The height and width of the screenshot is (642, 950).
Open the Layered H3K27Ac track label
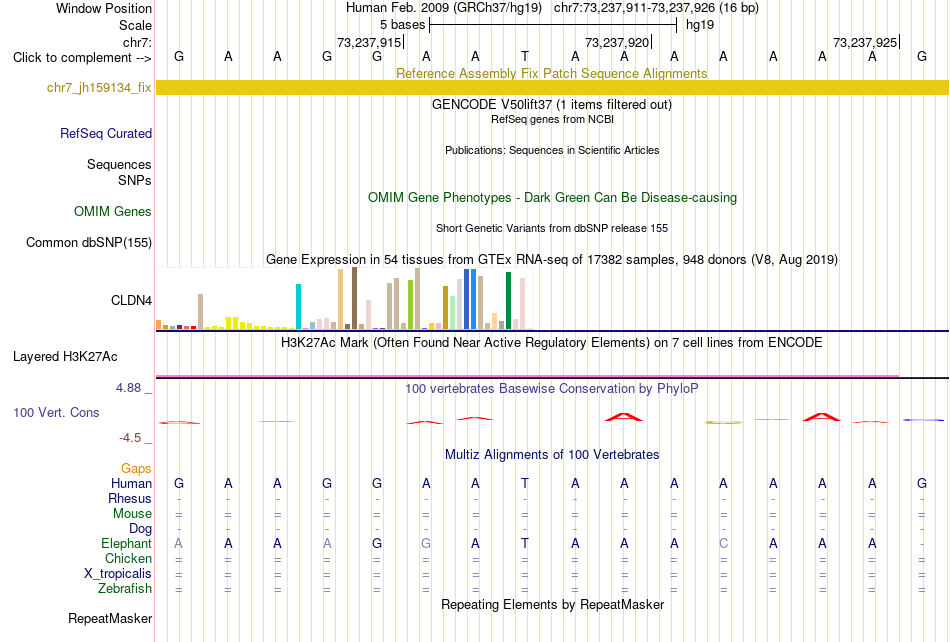coord(65,357)
